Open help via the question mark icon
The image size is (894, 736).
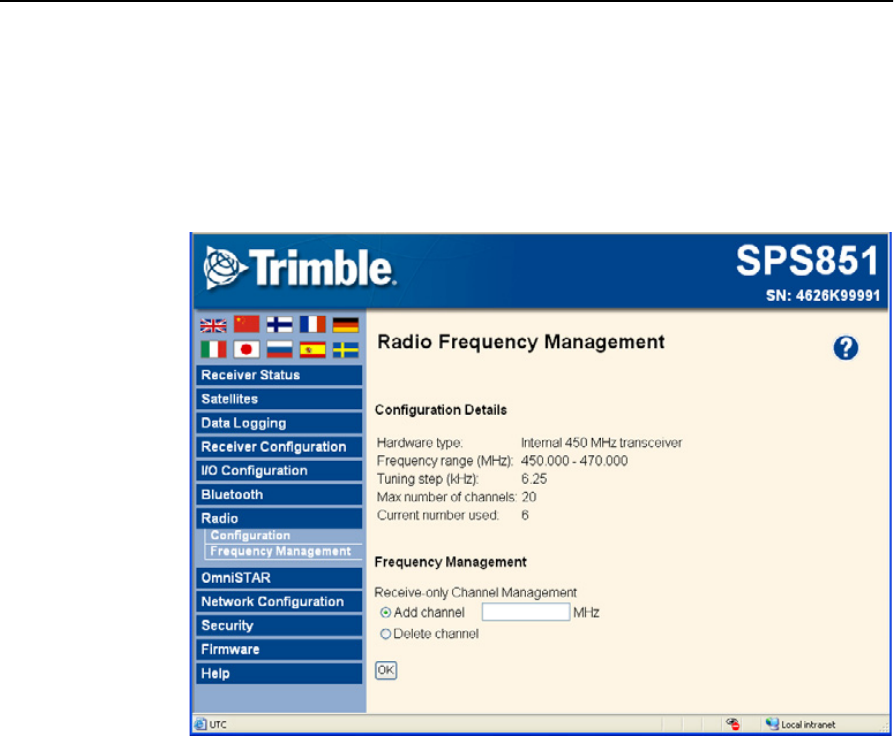[x=846, y=348]
